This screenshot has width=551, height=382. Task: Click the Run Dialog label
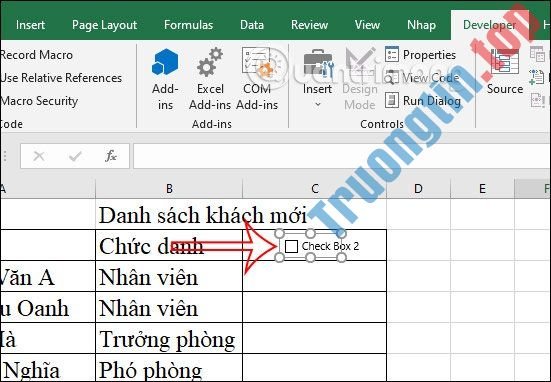[x=432, y=101]
